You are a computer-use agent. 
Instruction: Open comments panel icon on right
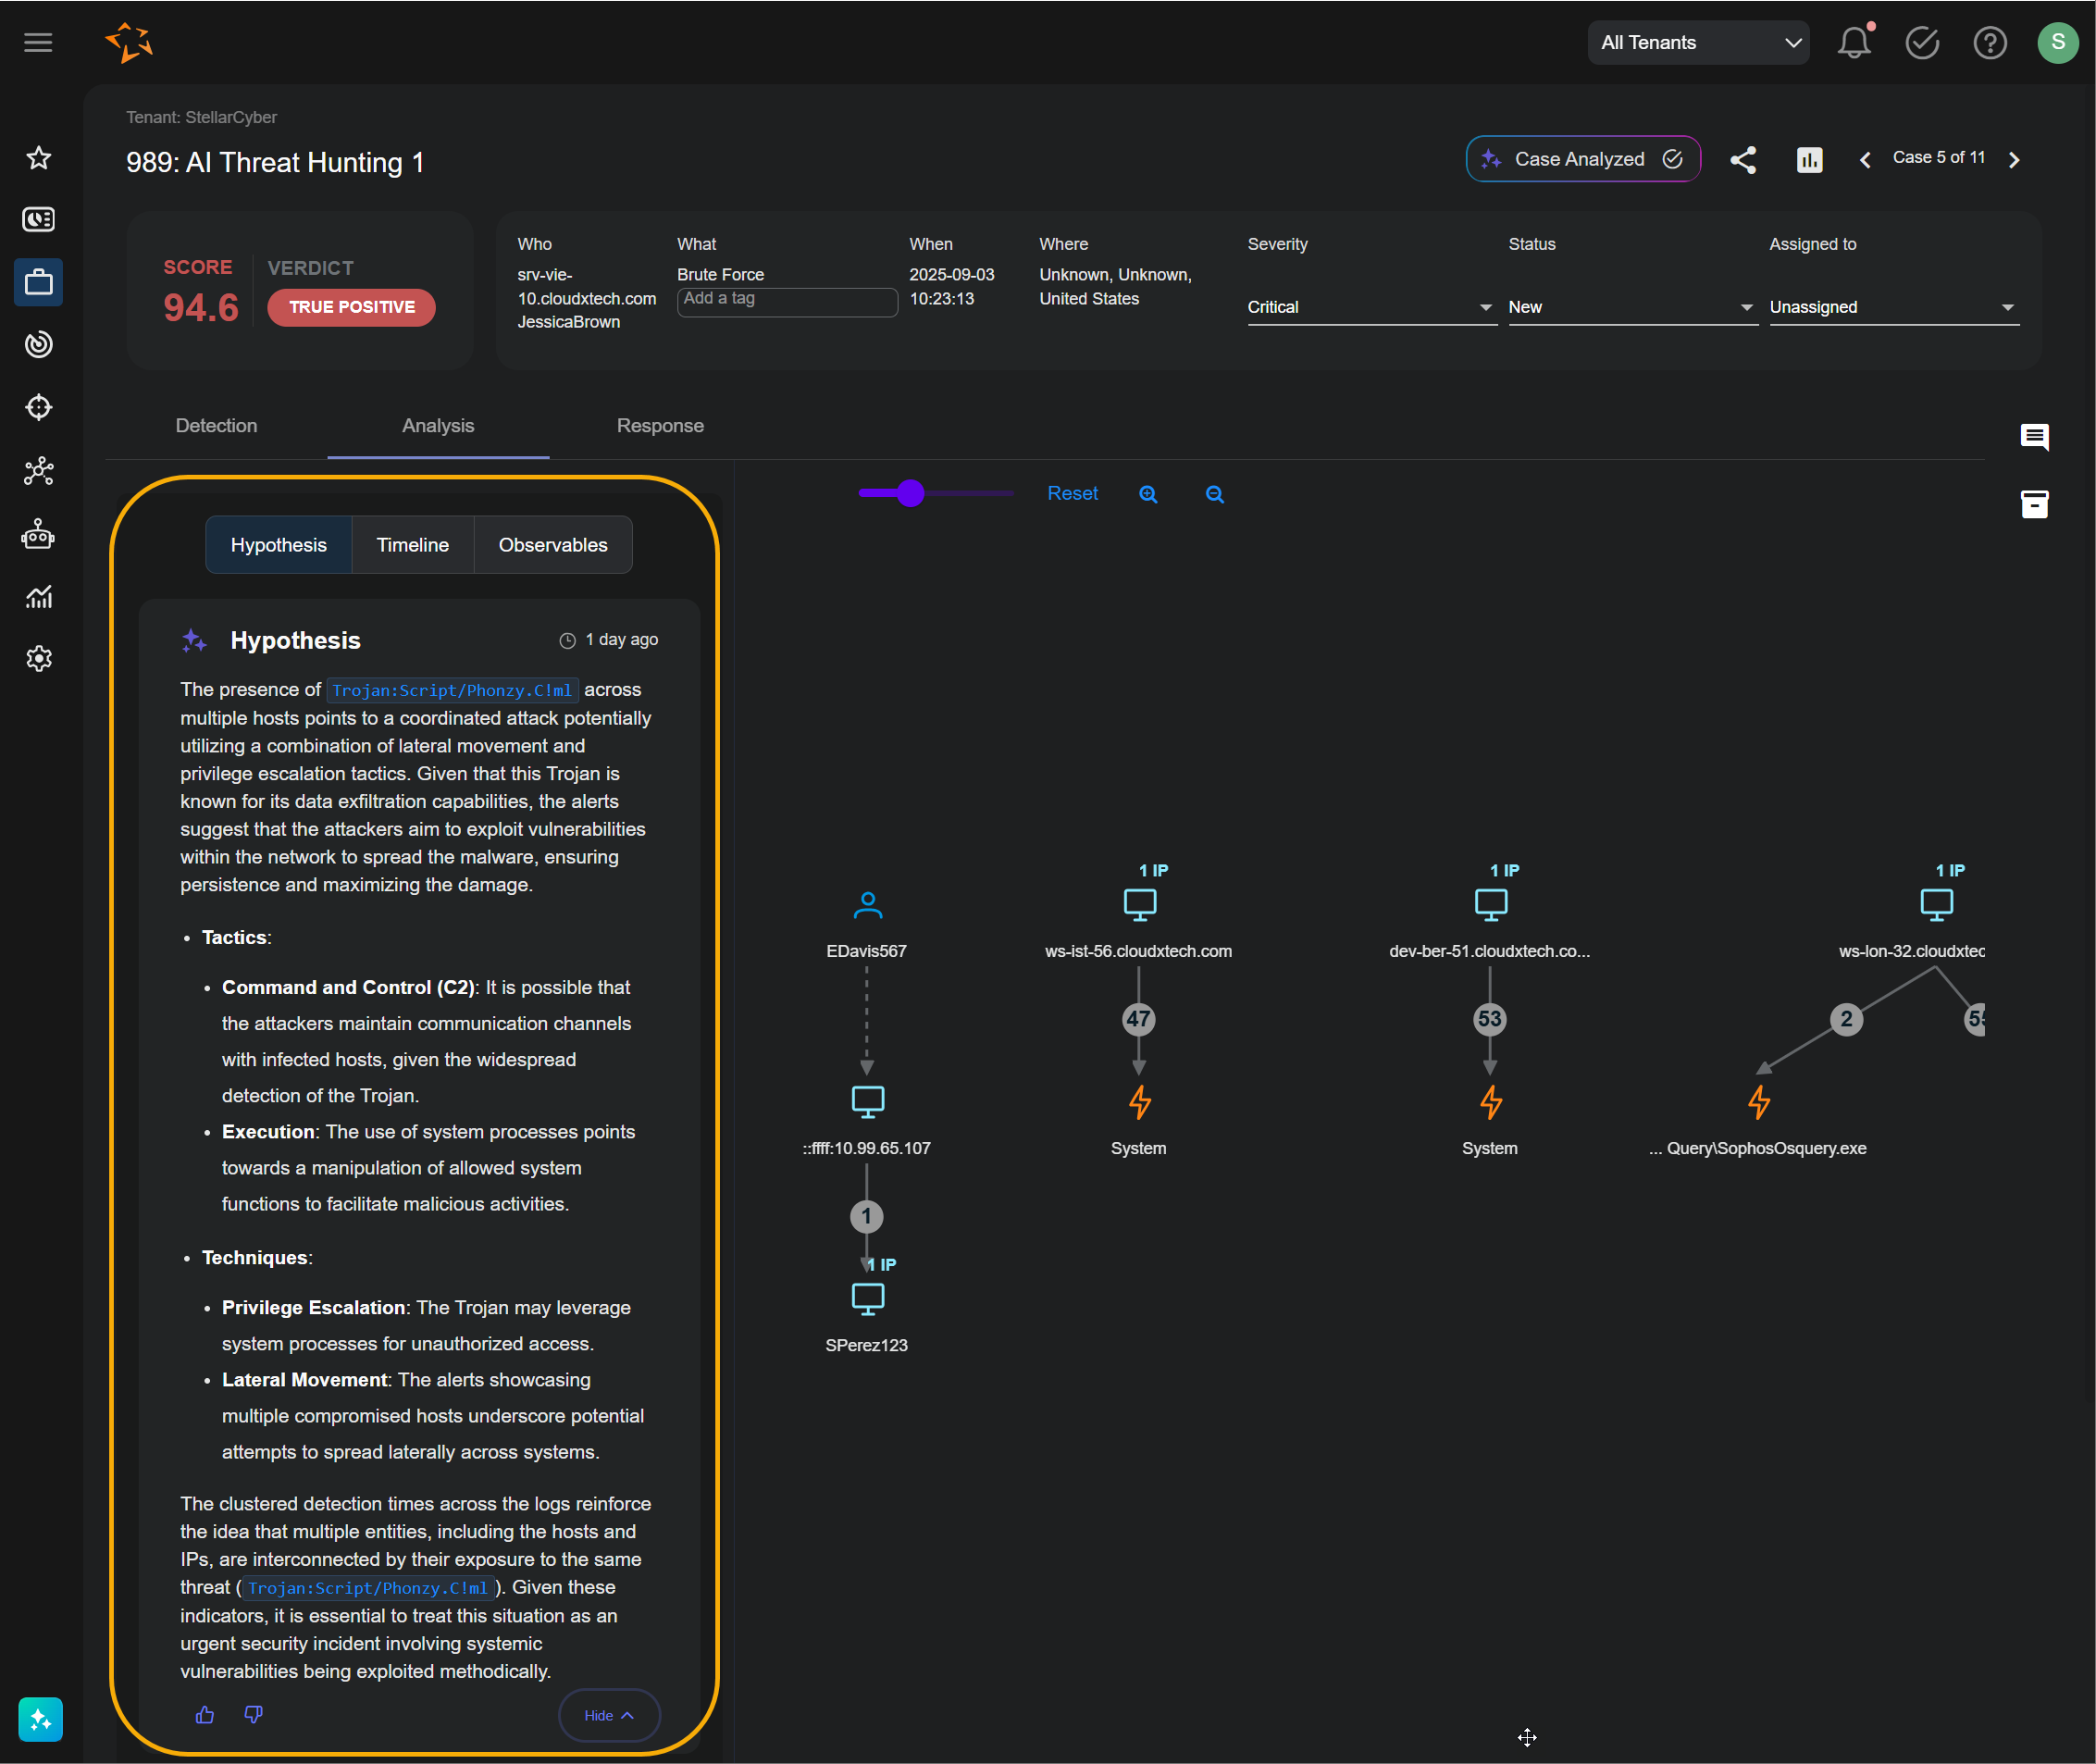(2034, 437)
